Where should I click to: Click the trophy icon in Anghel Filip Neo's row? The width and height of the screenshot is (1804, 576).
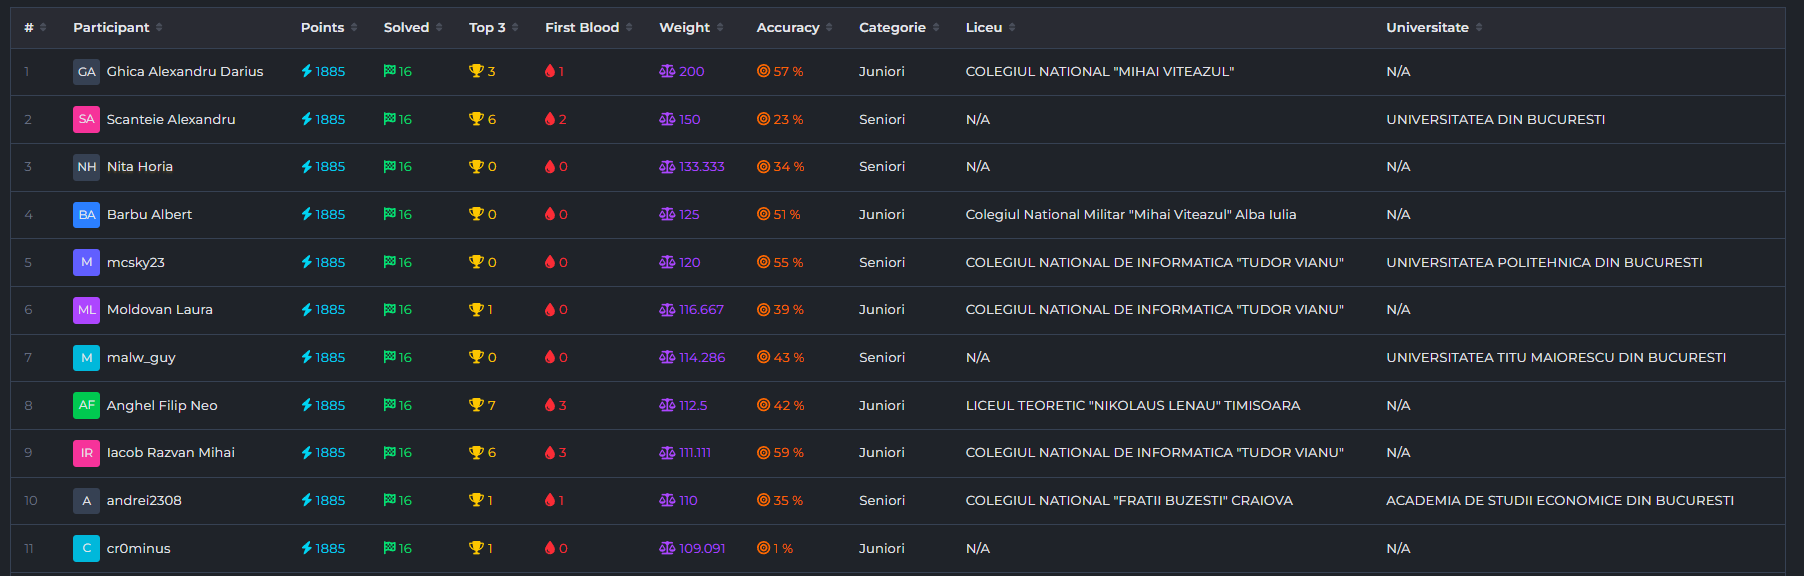476,405
